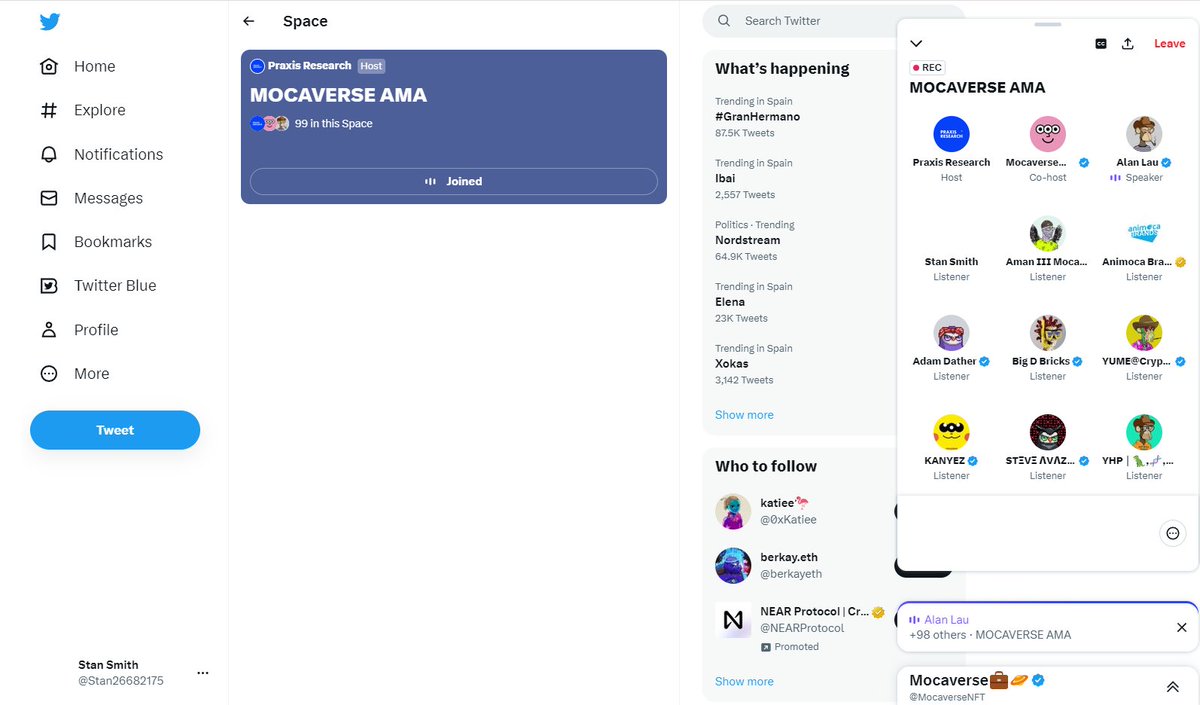Image resolution: width=1200 pixels, height=705 pixels.
Task: Click the @MocaverseNFT handle
Action: 947,696
